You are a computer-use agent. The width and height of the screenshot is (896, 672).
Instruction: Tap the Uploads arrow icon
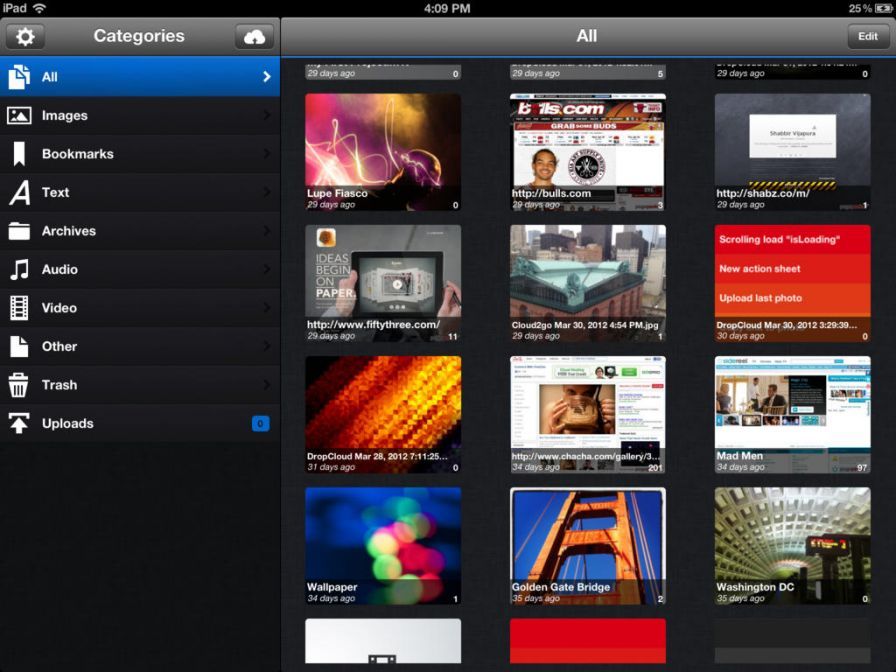[x=18, y=423]
